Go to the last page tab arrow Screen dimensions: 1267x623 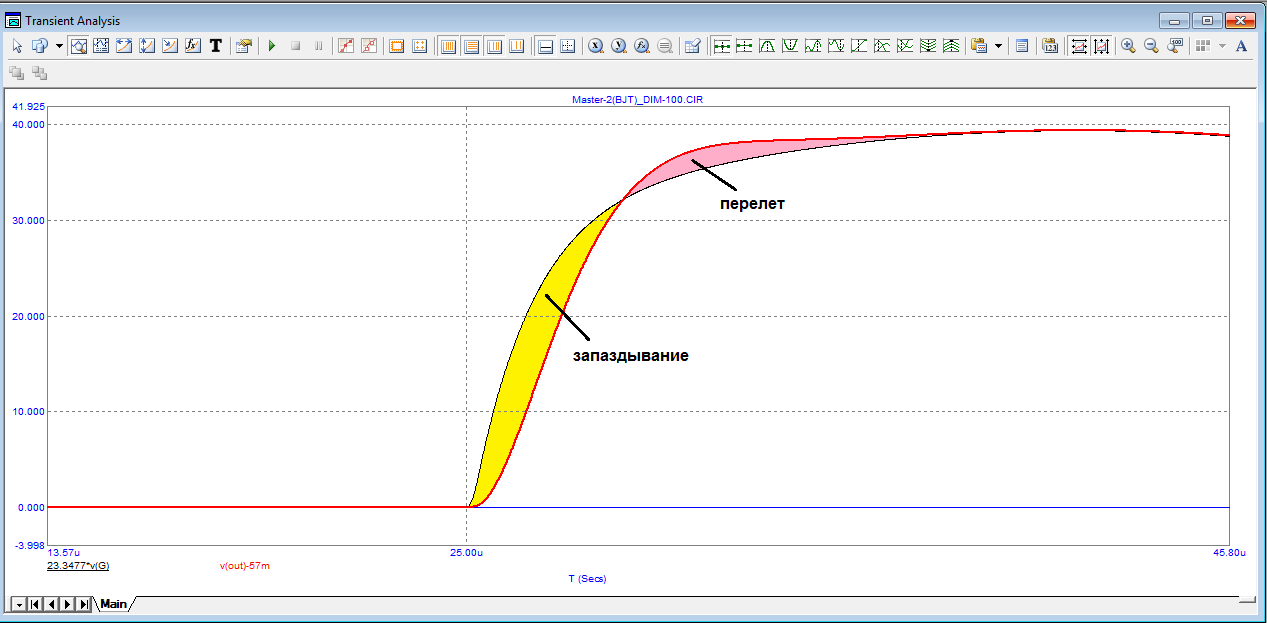84,604
